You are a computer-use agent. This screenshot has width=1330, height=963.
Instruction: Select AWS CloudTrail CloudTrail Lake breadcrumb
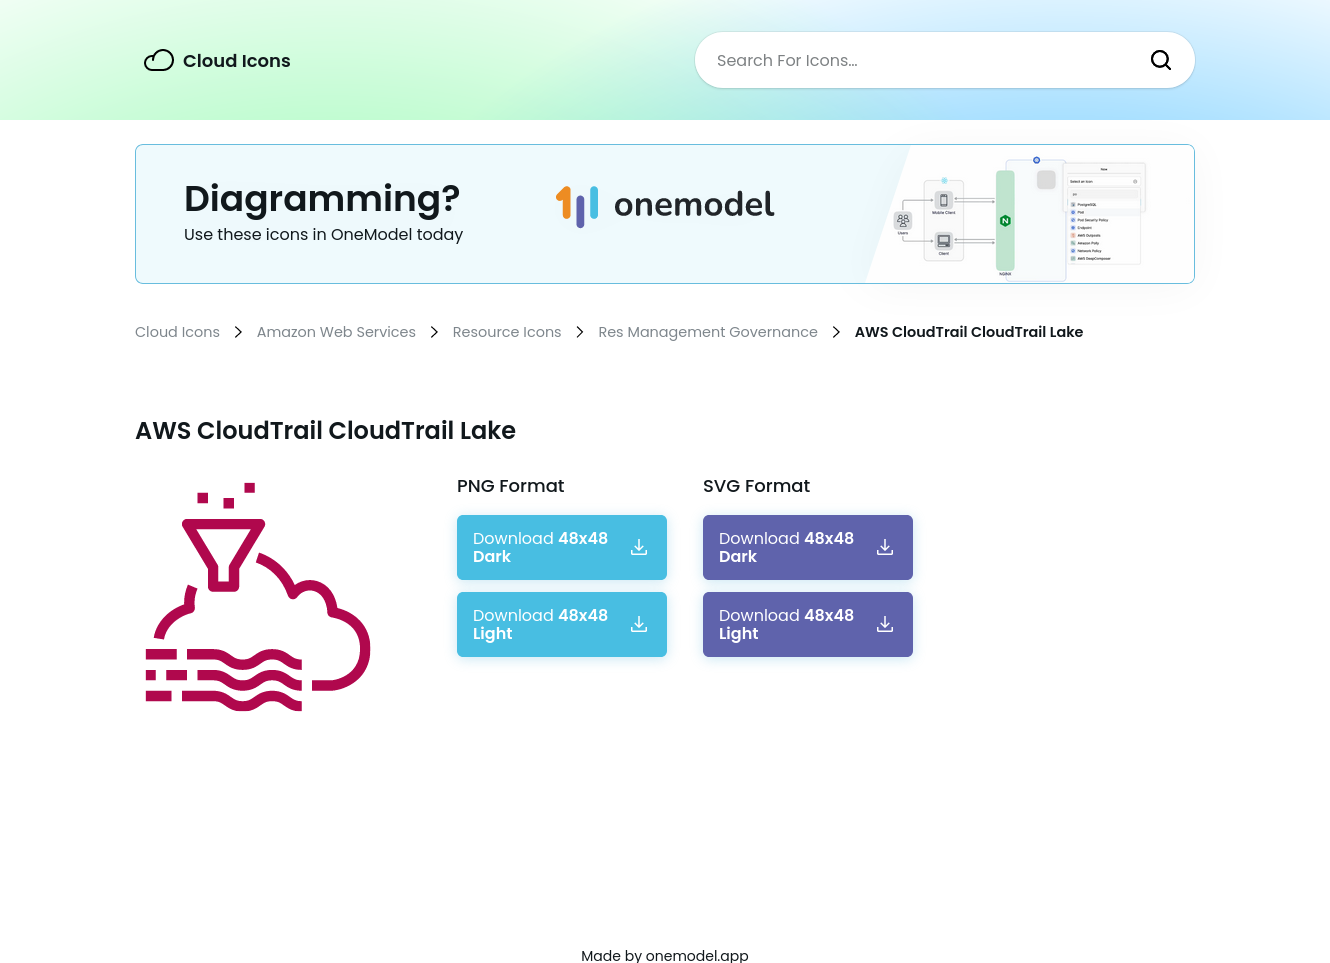pos(969,332)
